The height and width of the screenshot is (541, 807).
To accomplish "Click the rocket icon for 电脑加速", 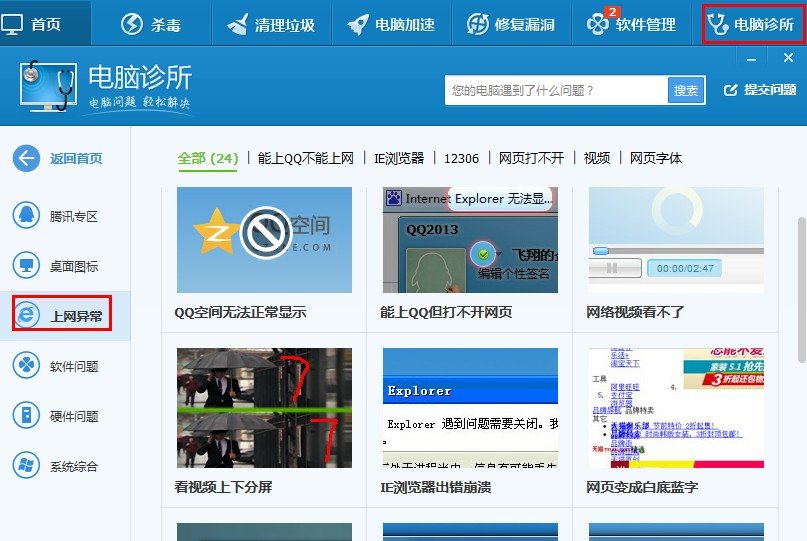I will (x=358, y=24).
